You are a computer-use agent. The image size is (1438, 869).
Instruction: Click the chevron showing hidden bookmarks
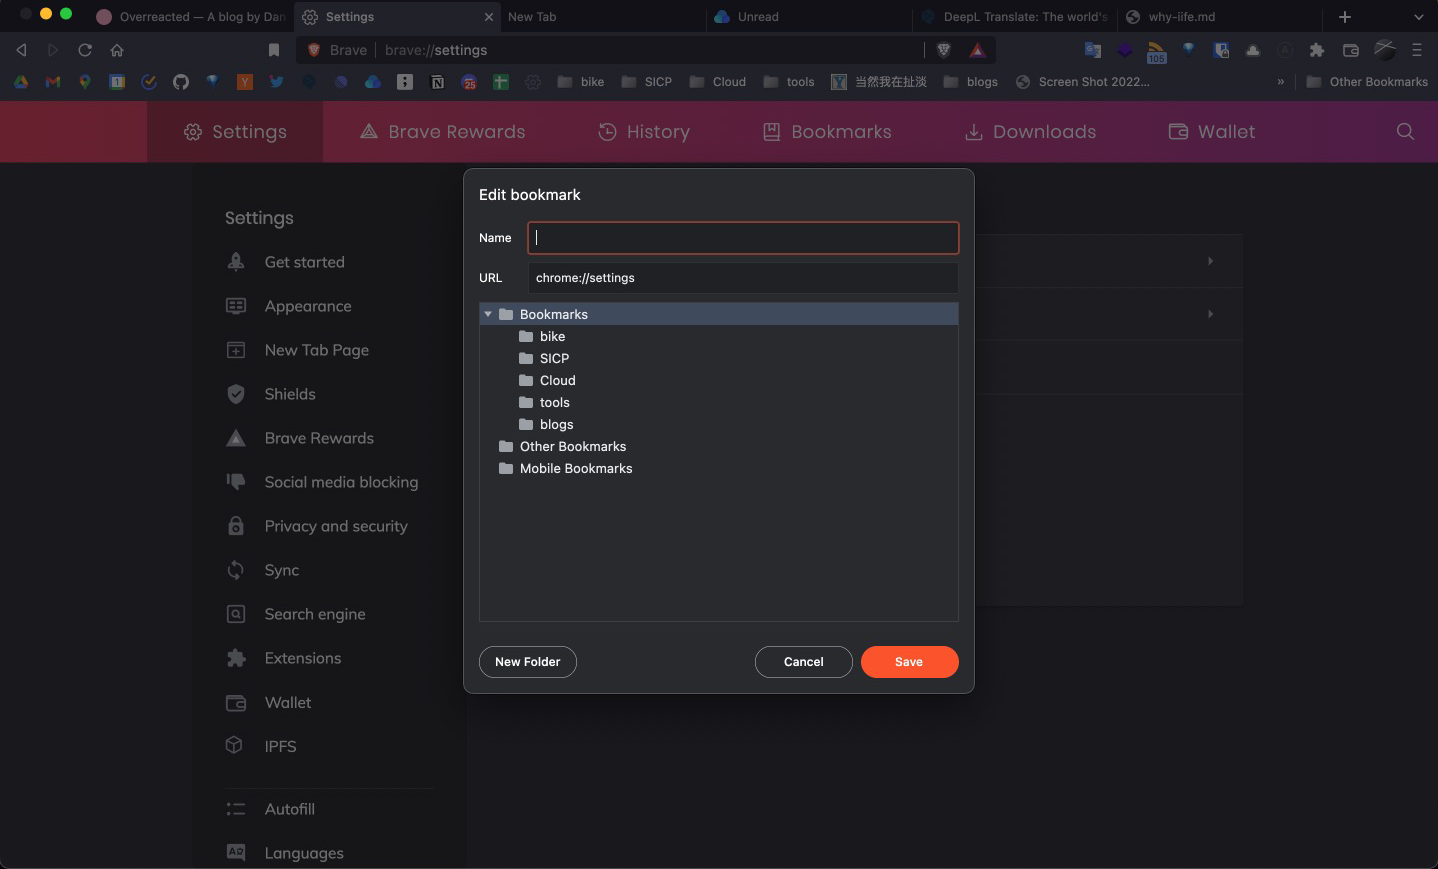[1281, 82]
